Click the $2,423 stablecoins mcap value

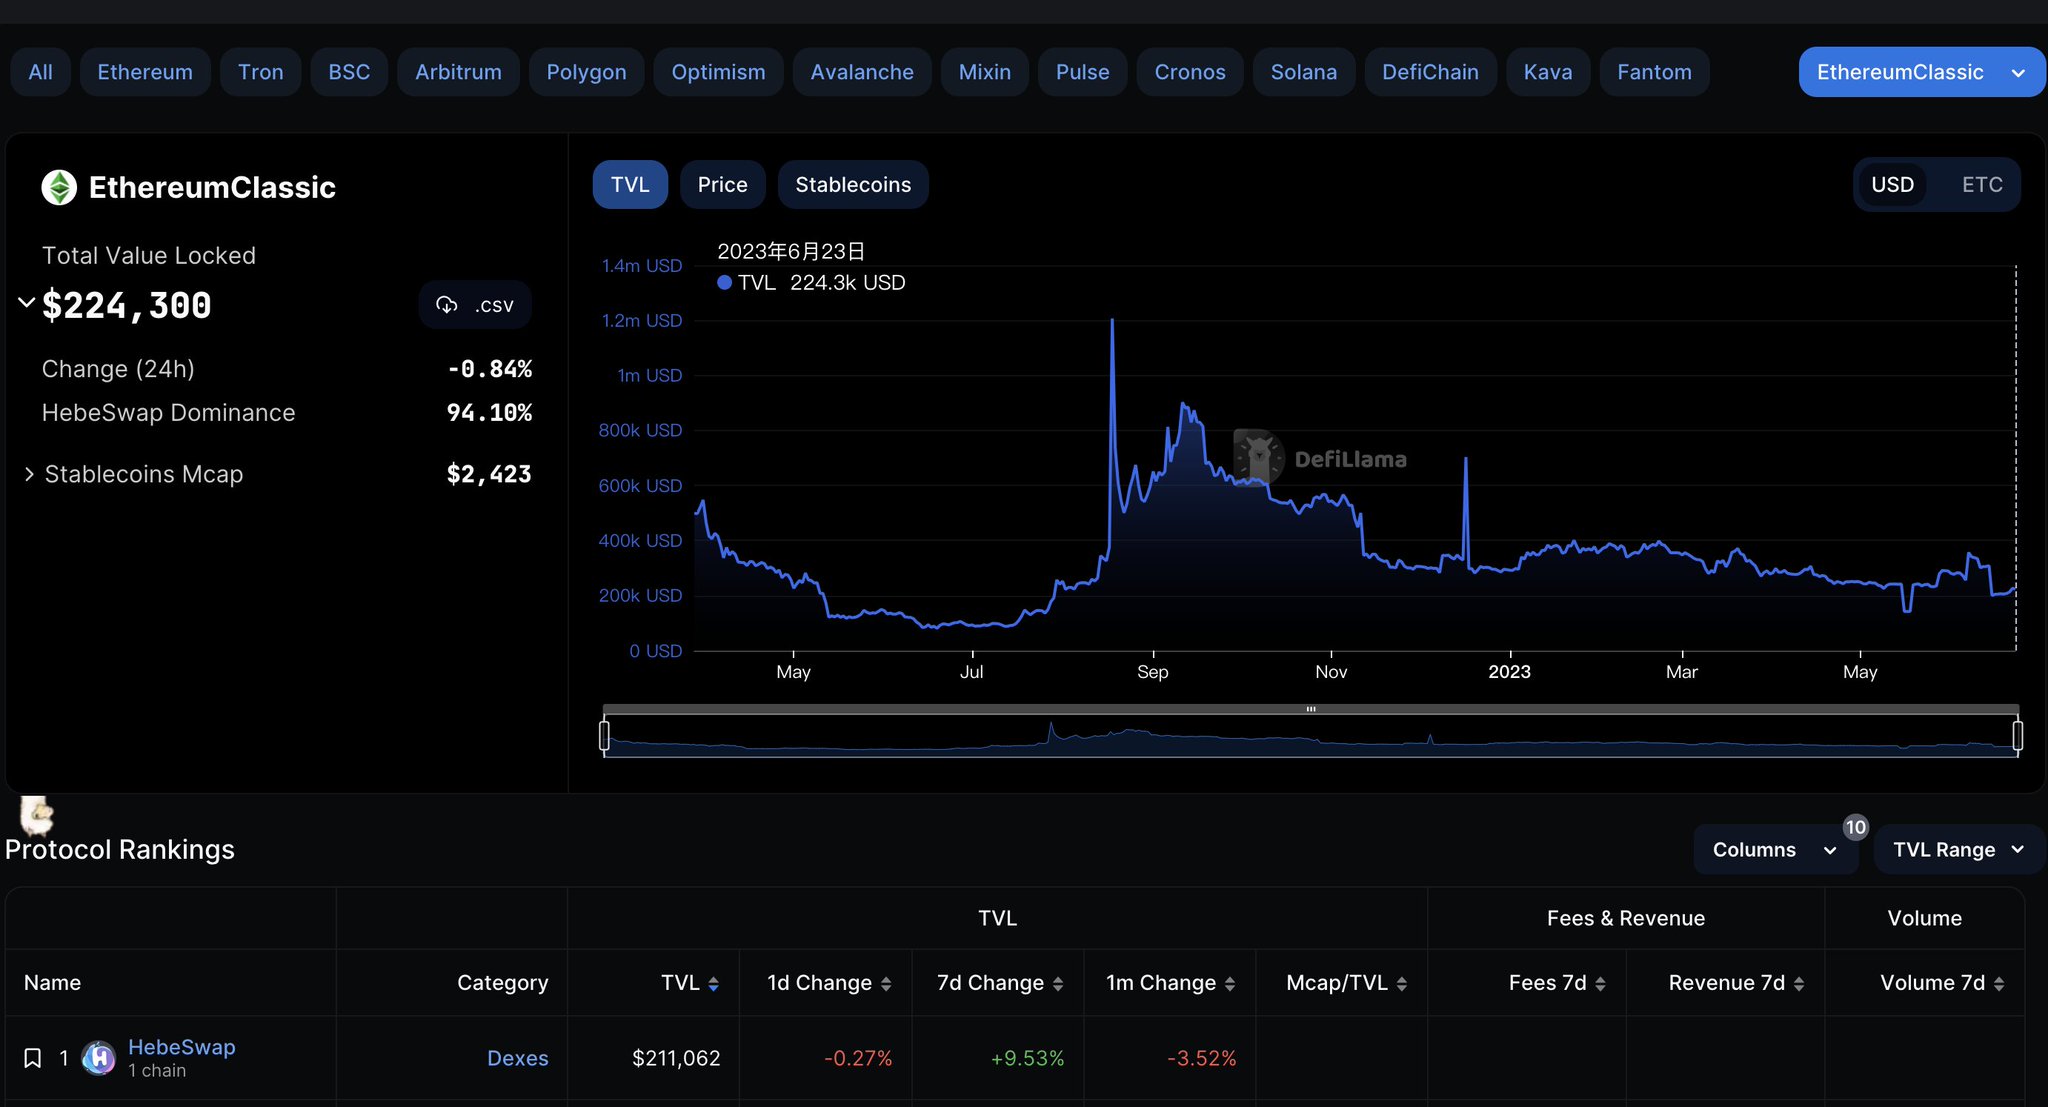[x=489, y=474]
